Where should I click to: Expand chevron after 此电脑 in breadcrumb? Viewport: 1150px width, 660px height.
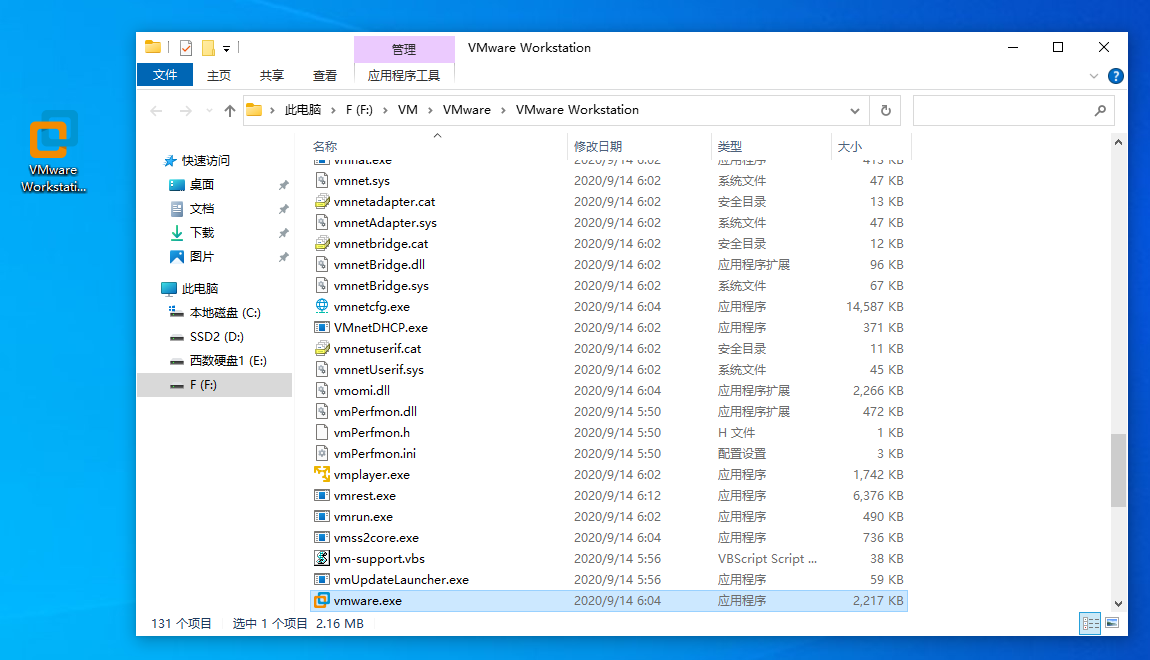(x=333, y=110)
